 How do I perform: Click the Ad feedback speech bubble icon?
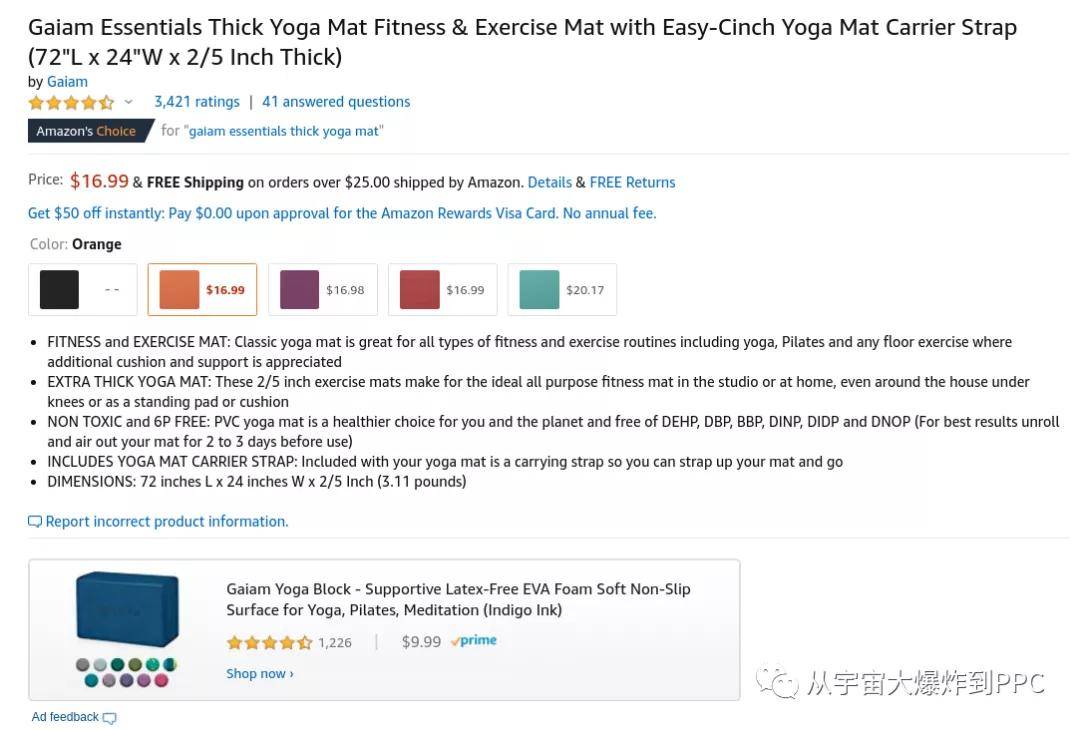(110, 718)
